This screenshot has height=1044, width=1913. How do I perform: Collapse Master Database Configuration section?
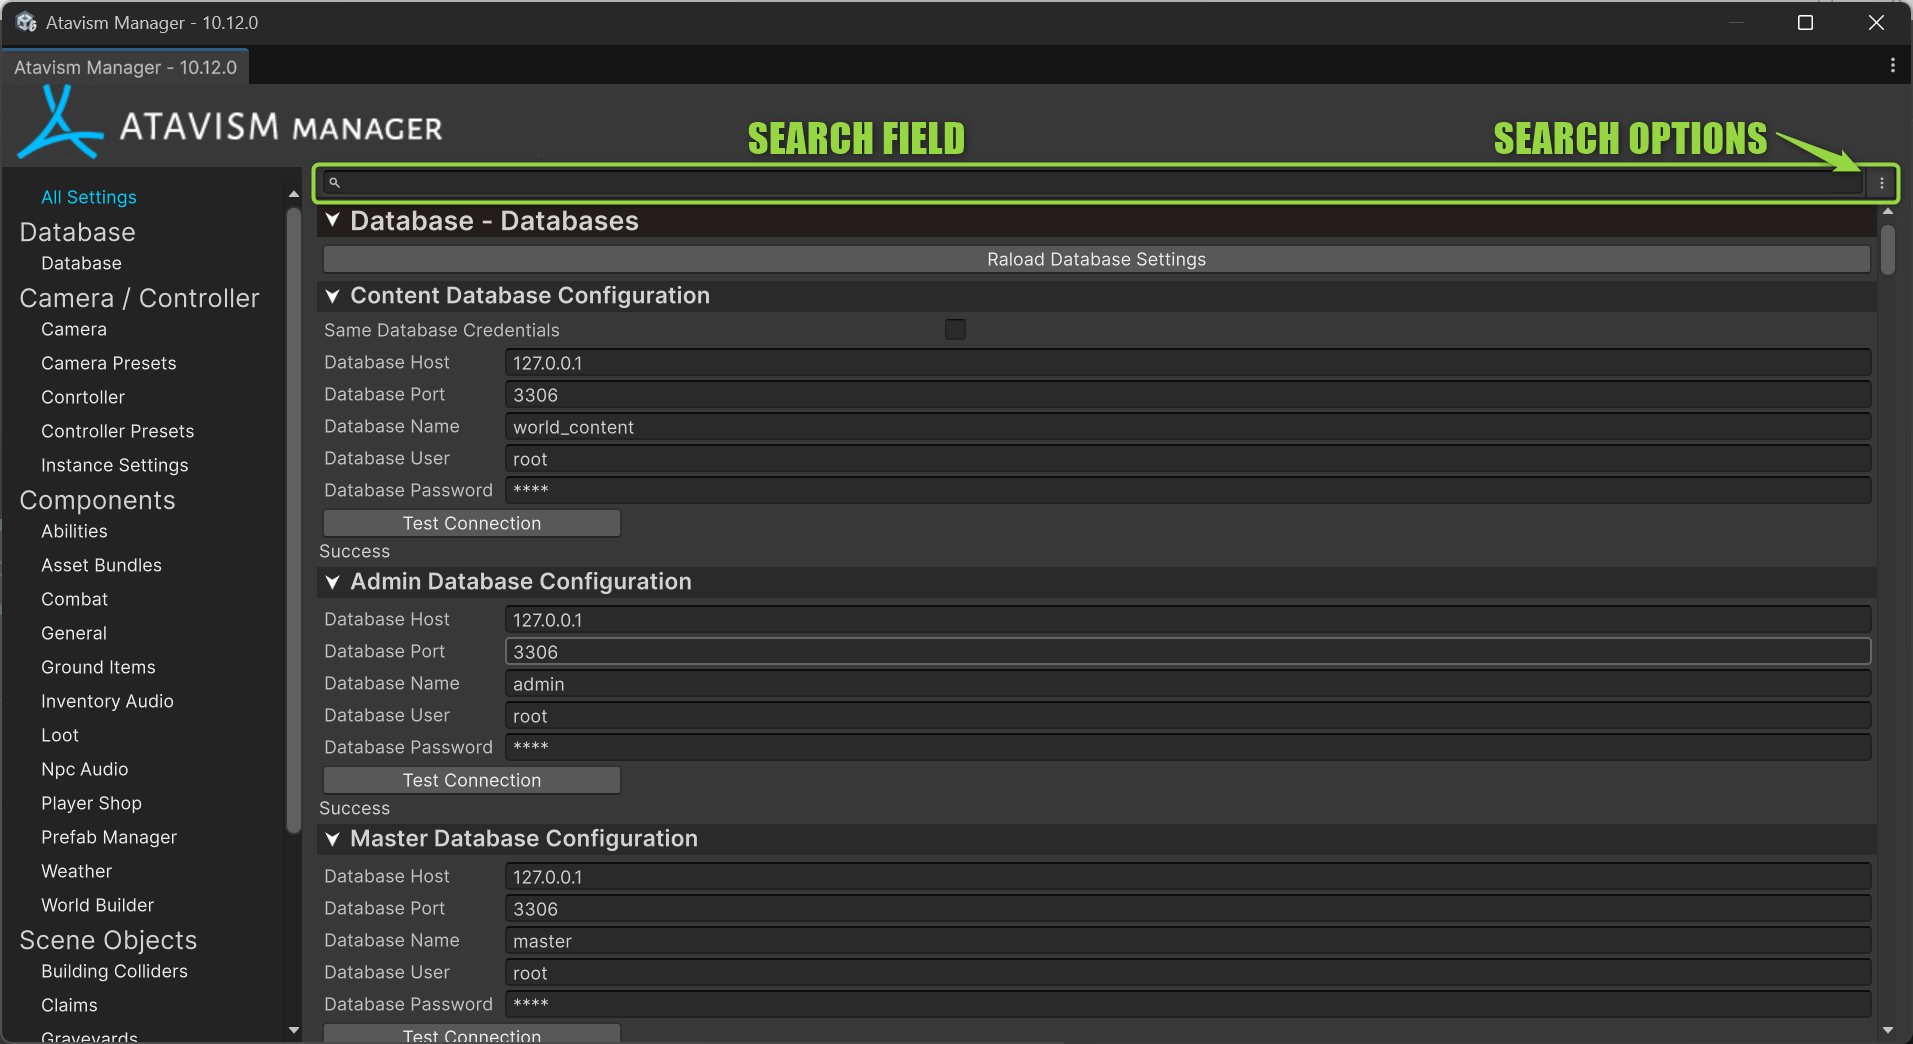[333, 839]
